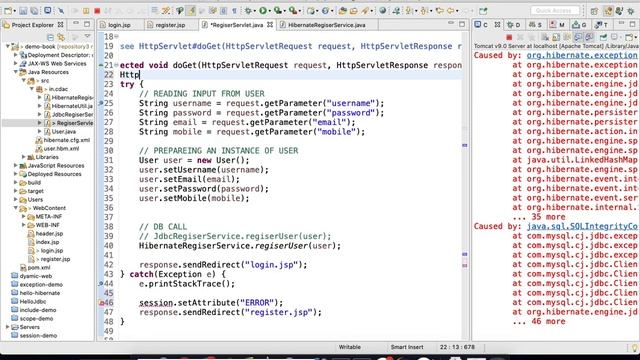Toggle Link with Editor in Project Explorer
The height and width of the screenshot is (360, 640).
pyautogui.click(x=61, y=37)
